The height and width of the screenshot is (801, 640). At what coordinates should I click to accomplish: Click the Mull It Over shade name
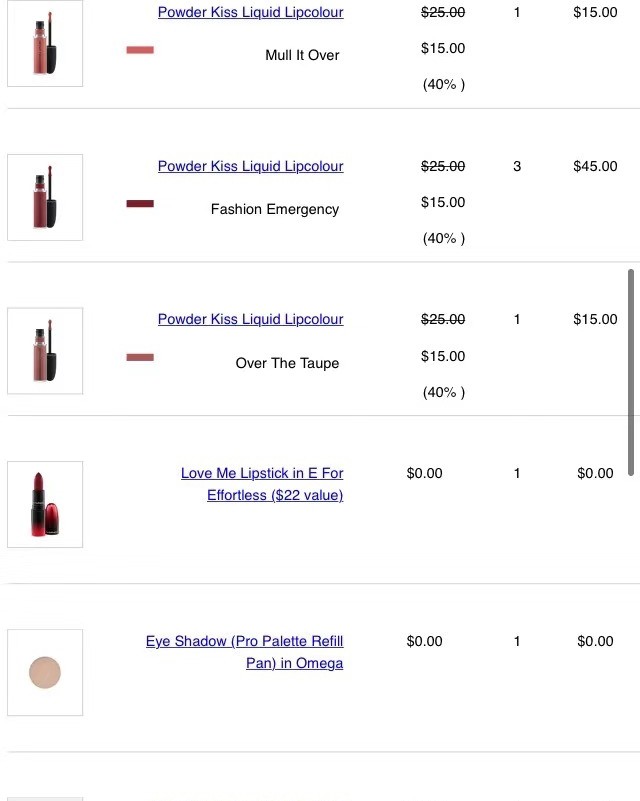point(302,55)
